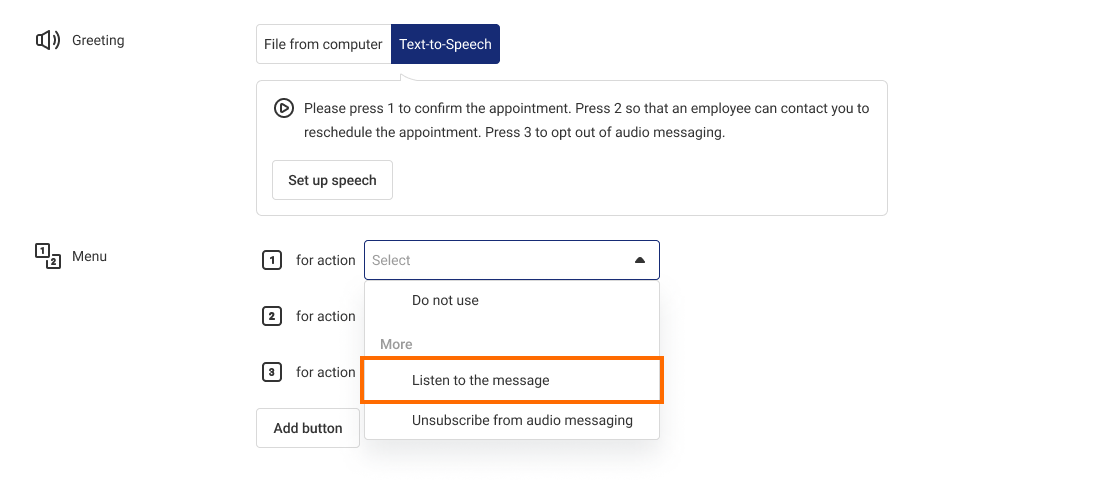Click 'for action' label beside key 3
1112x488 pixels.
[326, 372]
